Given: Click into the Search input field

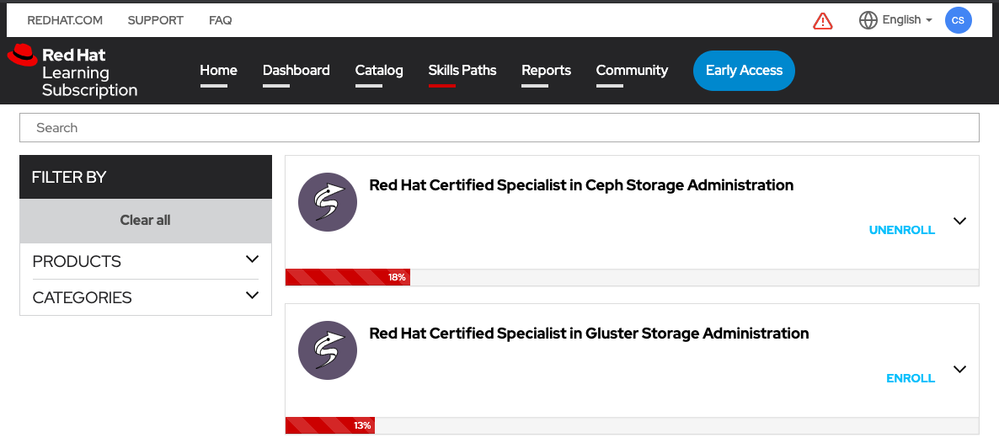Looking at the screenshot, I should 499,128.
